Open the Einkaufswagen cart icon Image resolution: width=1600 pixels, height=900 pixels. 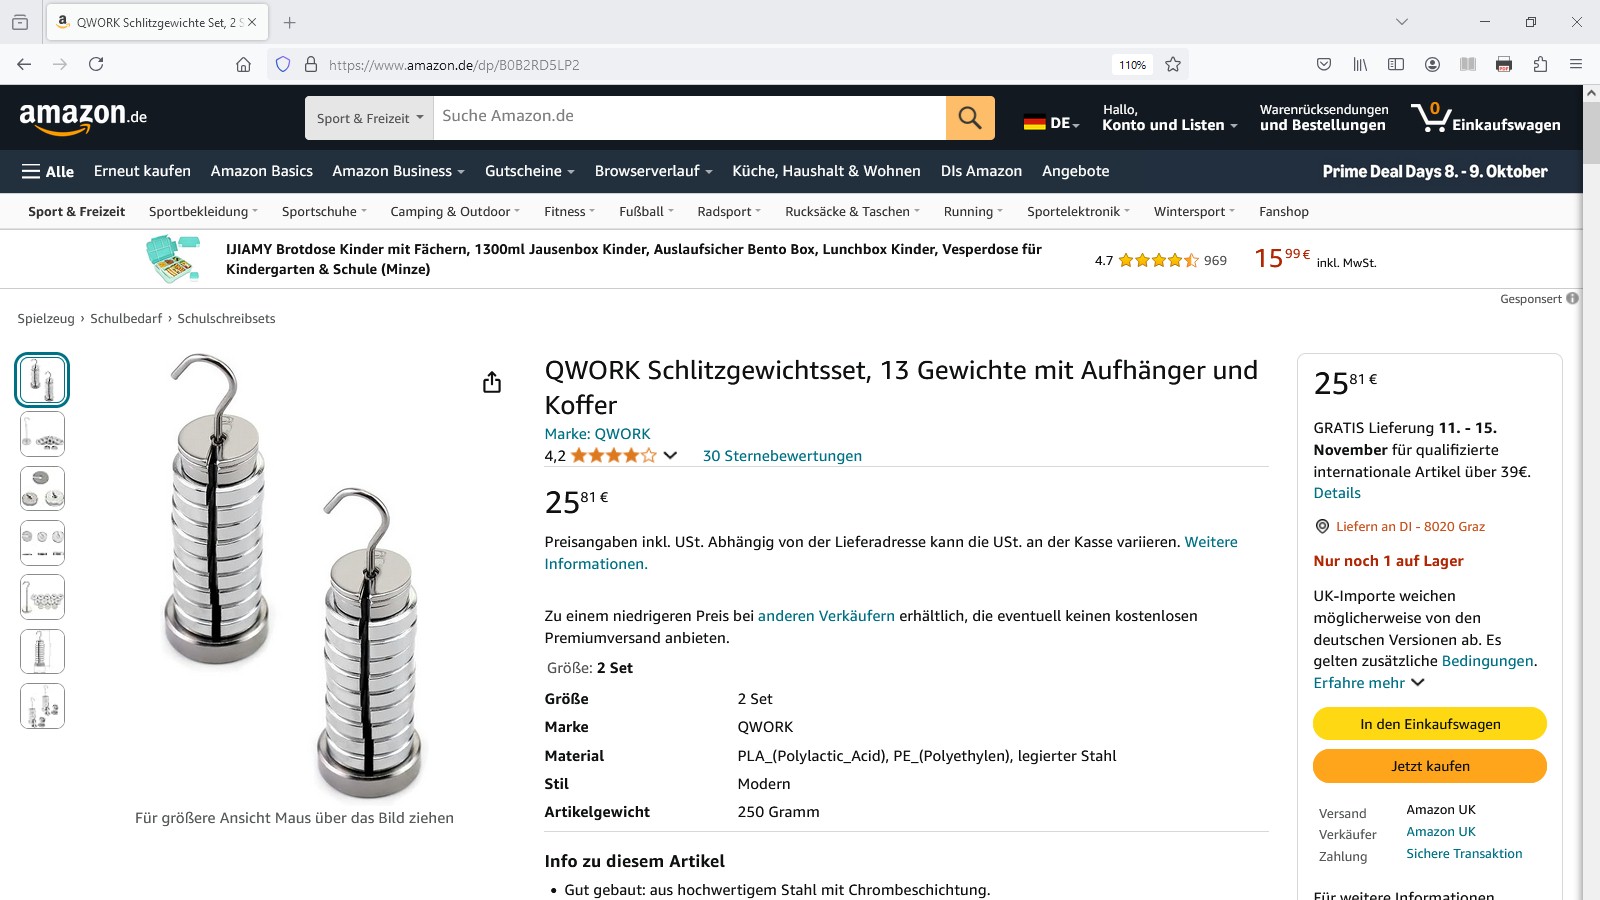pos(1485,118)
